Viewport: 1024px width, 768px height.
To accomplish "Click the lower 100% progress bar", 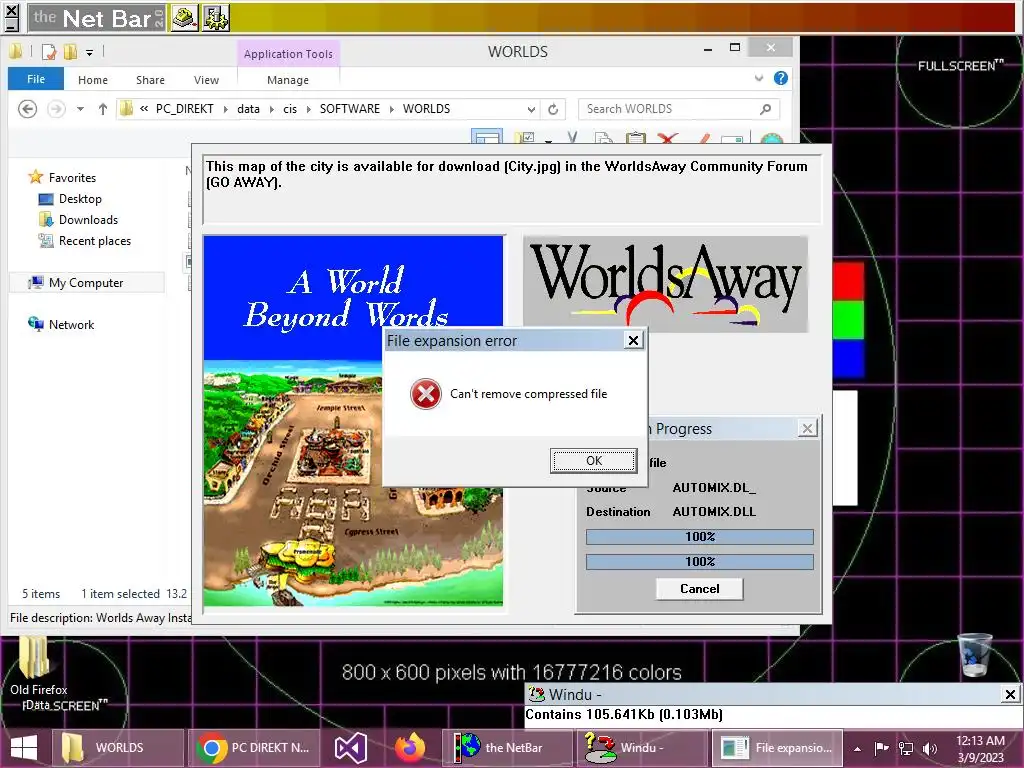I will pyautogui.click(x=699, y=562).
